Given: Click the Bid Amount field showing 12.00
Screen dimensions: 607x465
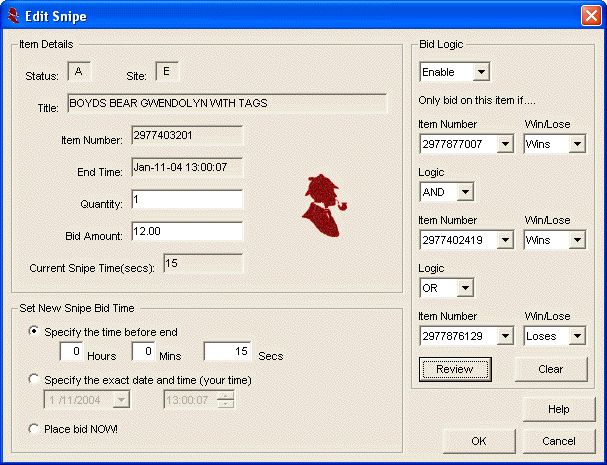Looking at the screenshot, I should (186, 231).
